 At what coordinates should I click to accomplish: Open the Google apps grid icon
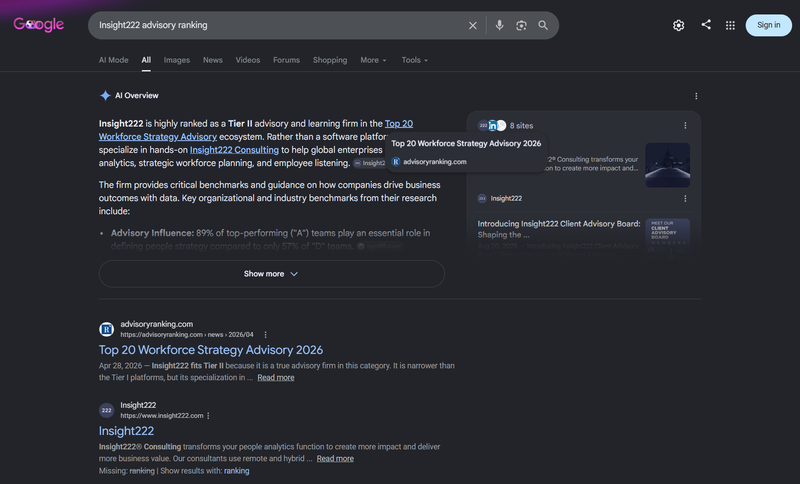[730, 26]
